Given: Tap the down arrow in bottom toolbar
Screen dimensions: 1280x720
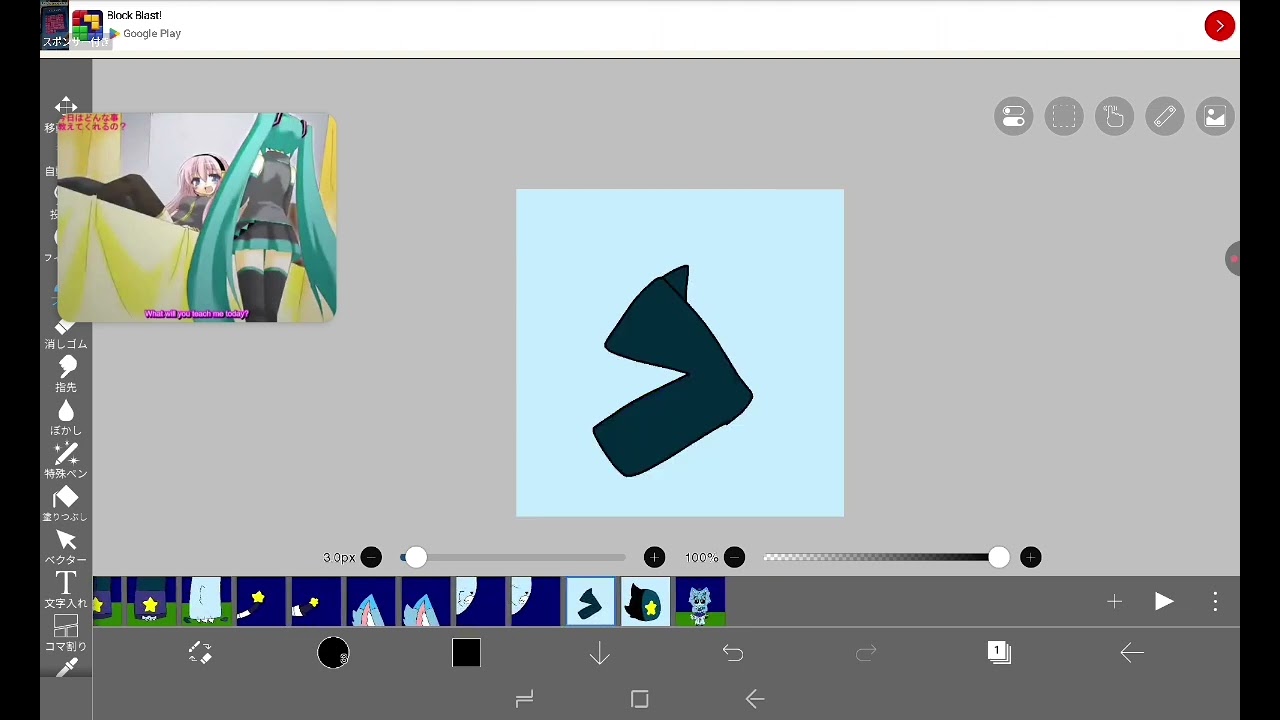Looking at the screenshot, I should tap(599, 653).
